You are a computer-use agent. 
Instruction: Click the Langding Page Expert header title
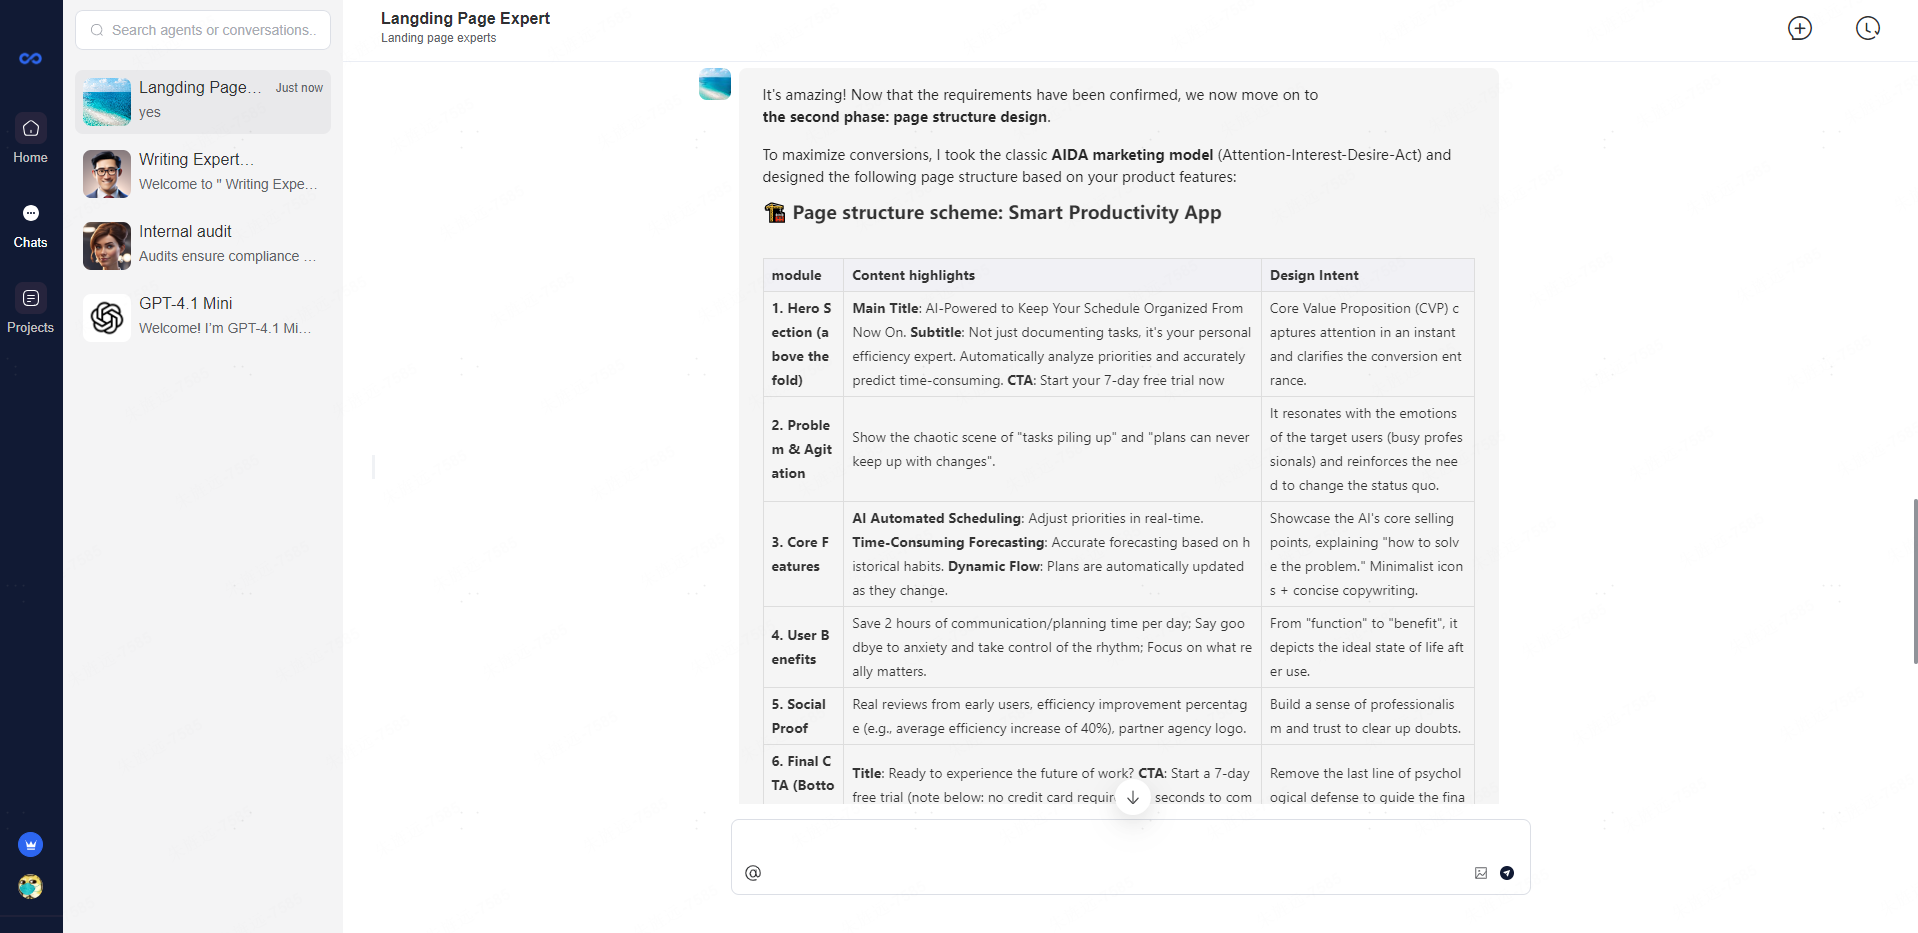(465, 18)
